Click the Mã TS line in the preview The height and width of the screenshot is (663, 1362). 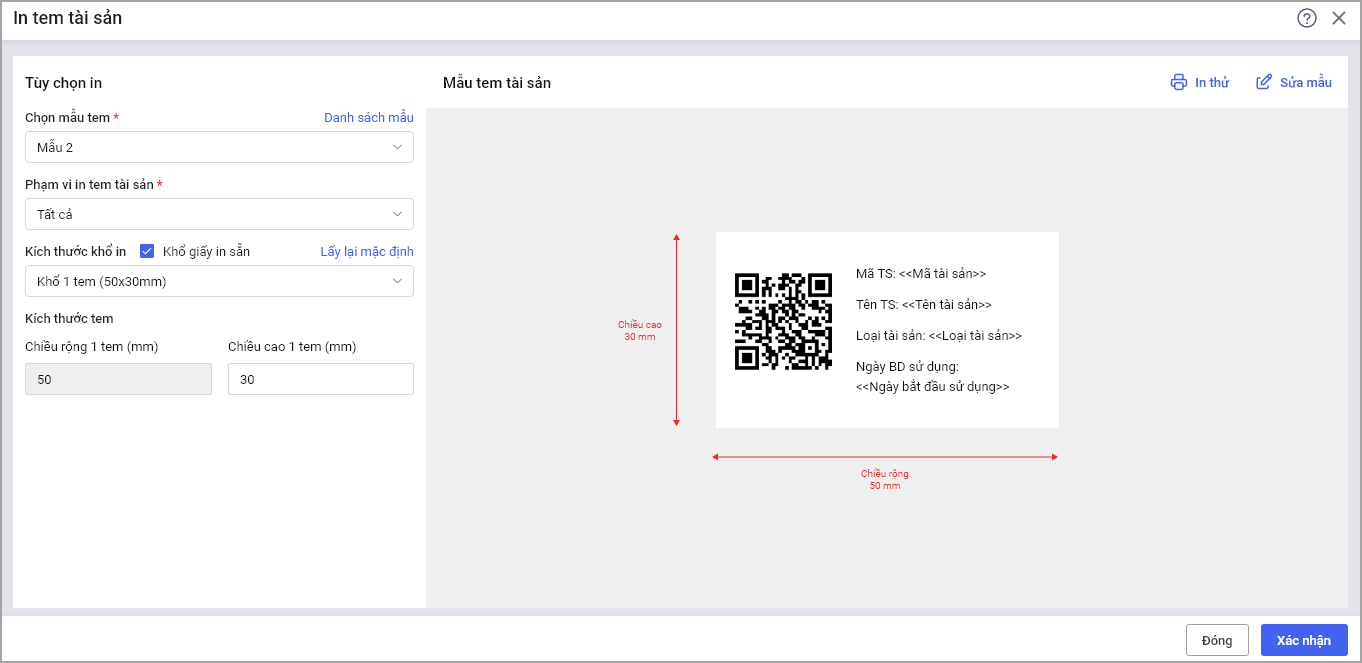coord(921,273)
